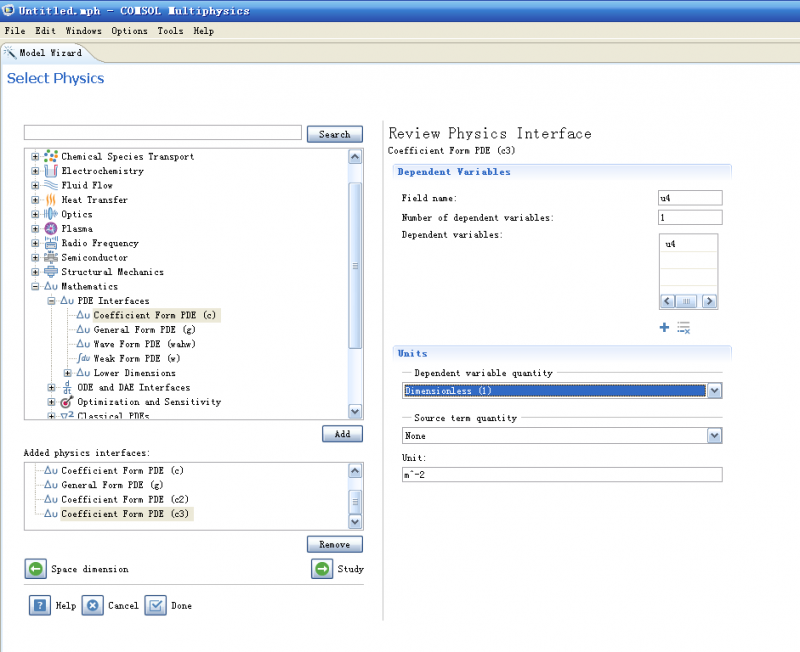The width and height of the screenshot is (800, 652).
Task: Click the u4 cell in dependent variables table
Action: [x=689, y=244]
